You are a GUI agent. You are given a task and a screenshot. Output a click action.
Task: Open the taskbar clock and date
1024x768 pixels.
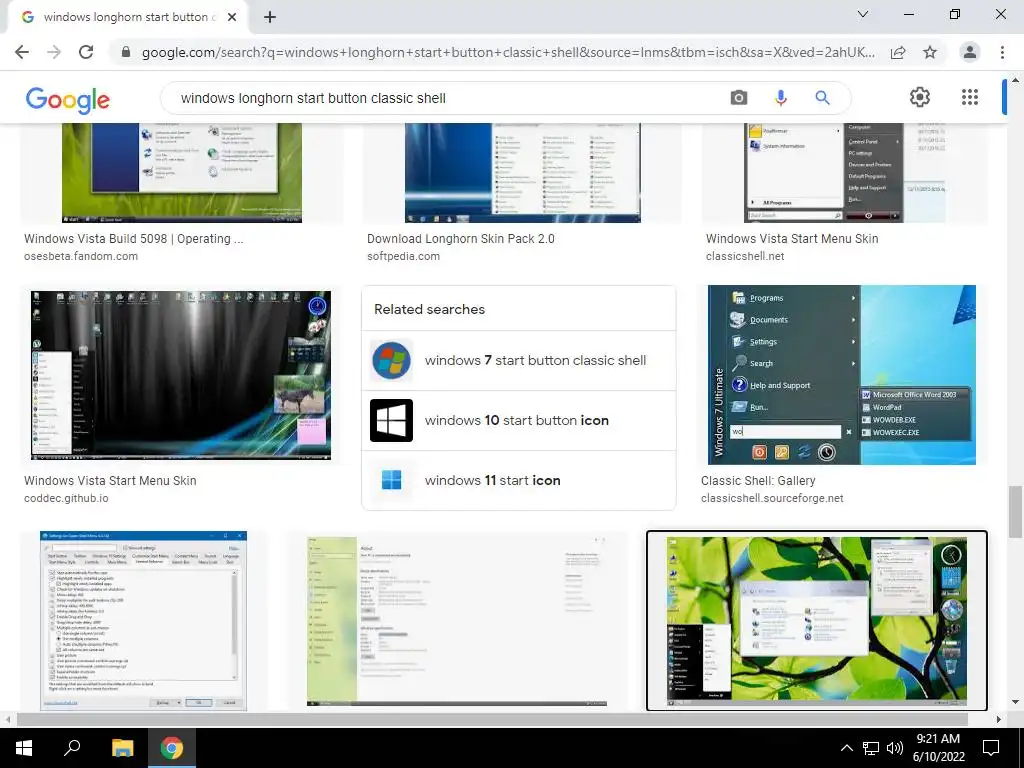pos(938,748)
